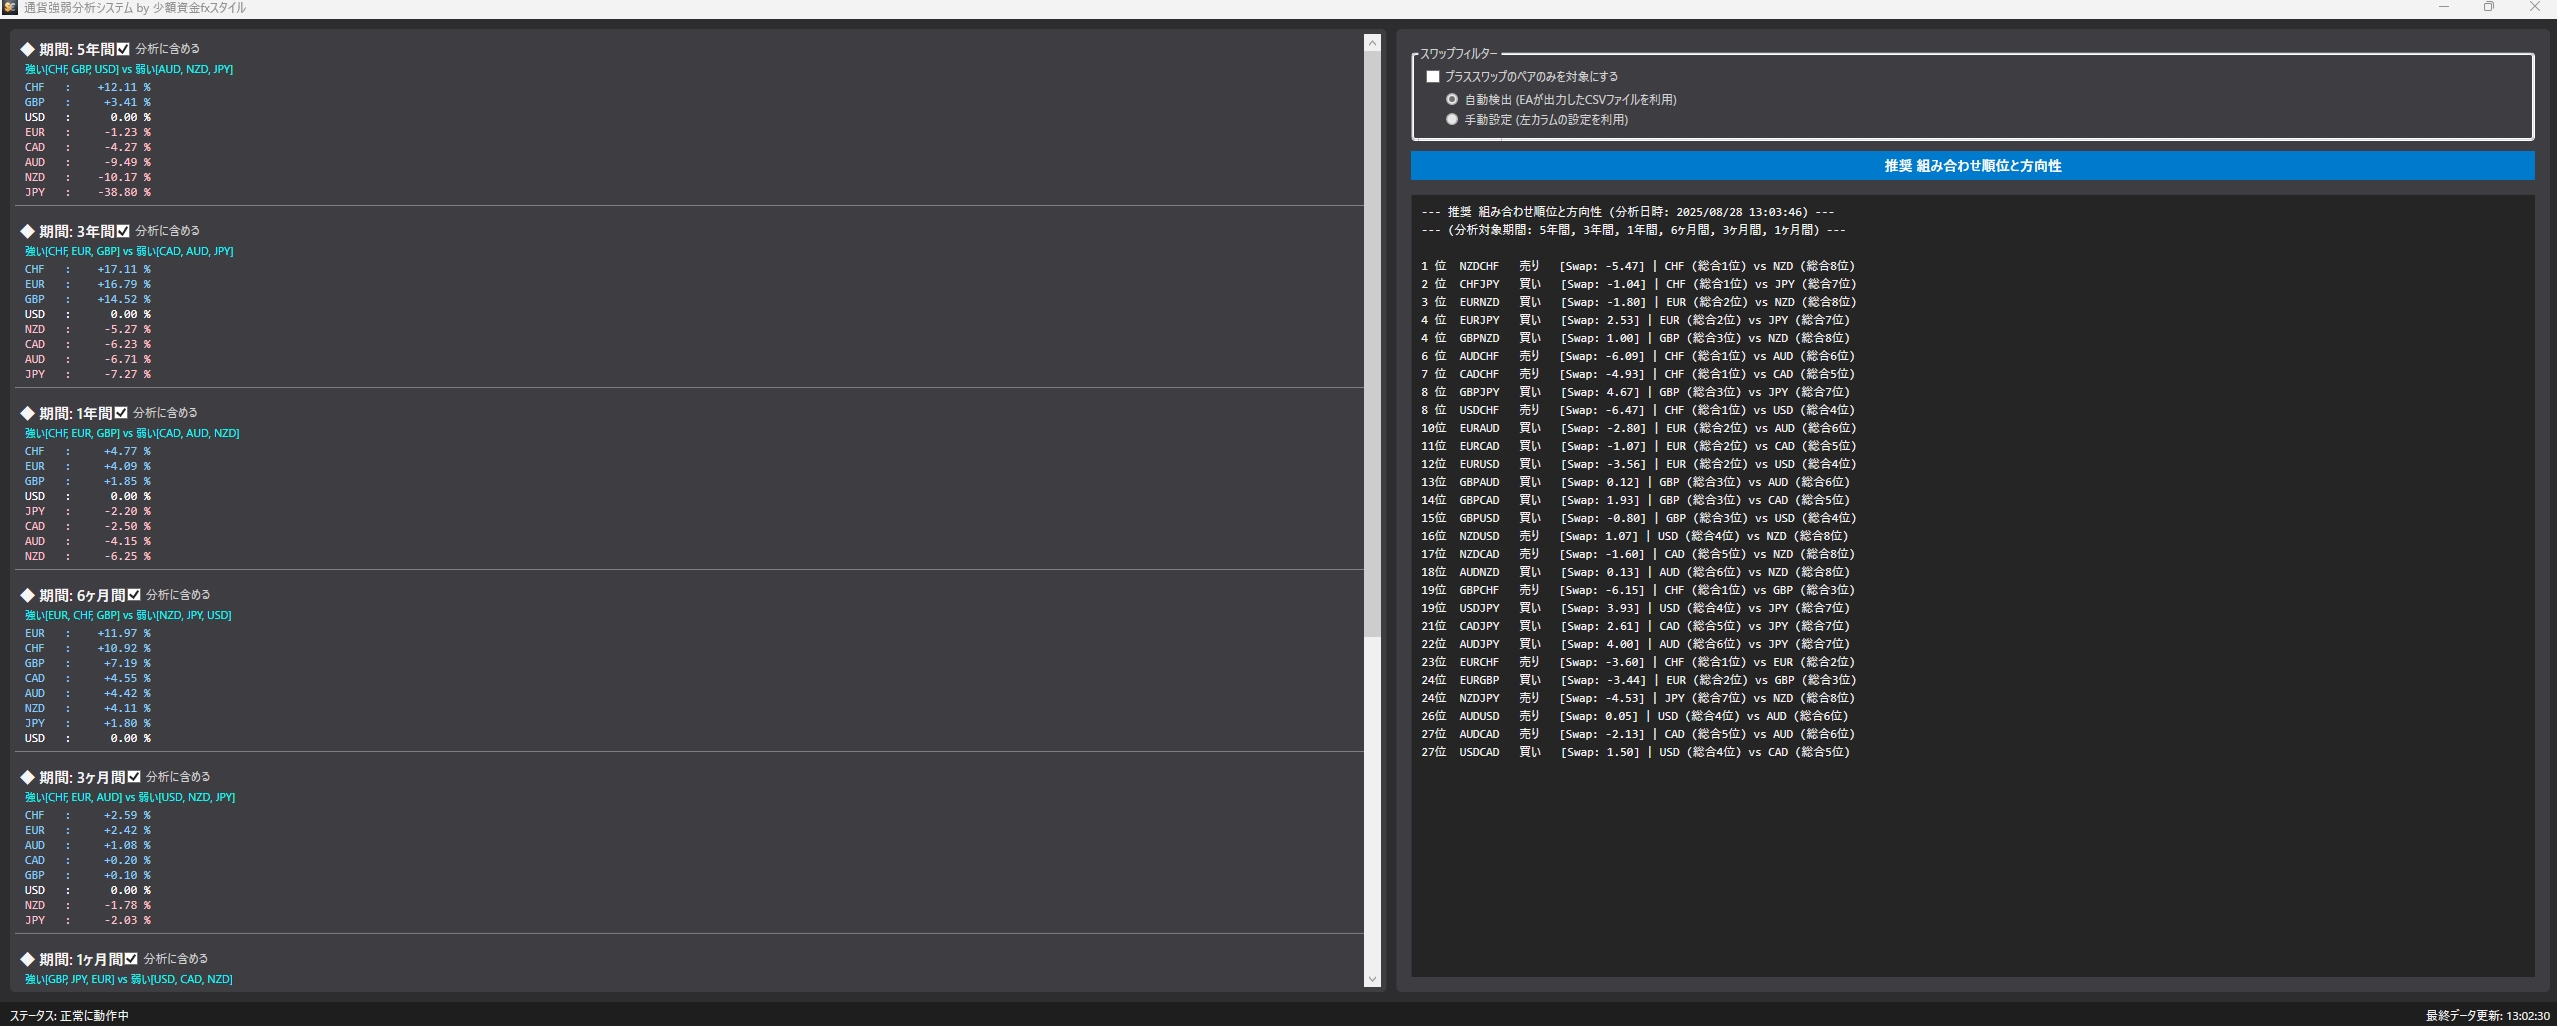The width and height of the screenshot is (2557, 1026).
Task: Click the JPY -2.03 % row
Action: click(88, 920)
